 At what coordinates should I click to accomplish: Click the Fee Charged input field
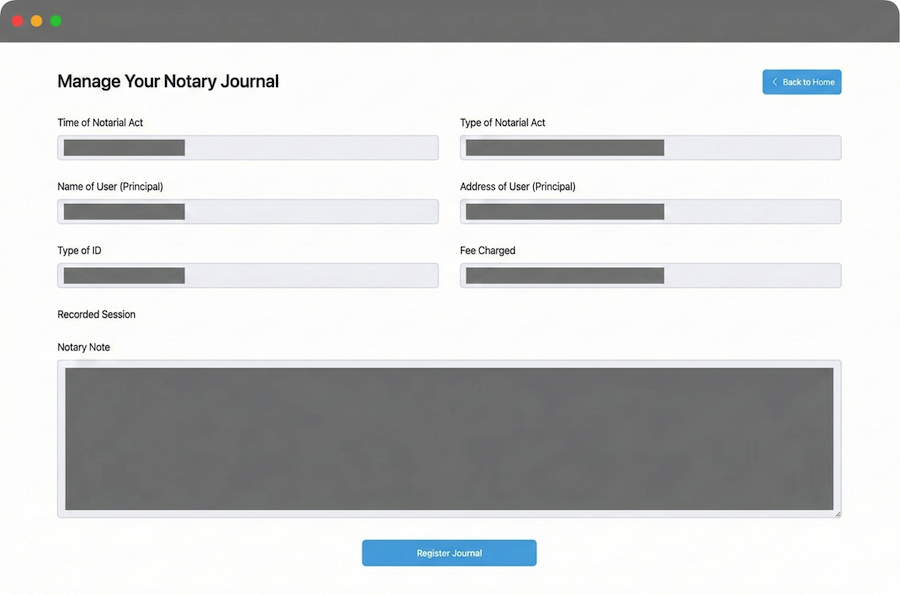tap(650, 276)
